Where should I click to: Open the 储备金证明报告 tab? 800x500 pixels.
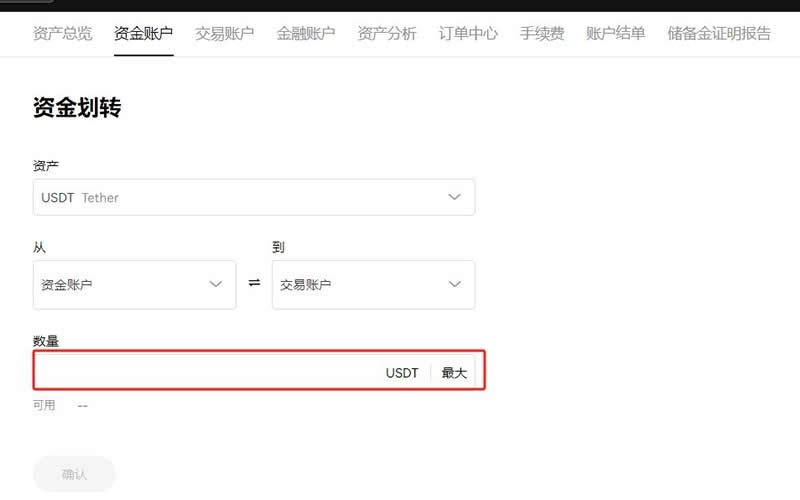pos(719,34)
